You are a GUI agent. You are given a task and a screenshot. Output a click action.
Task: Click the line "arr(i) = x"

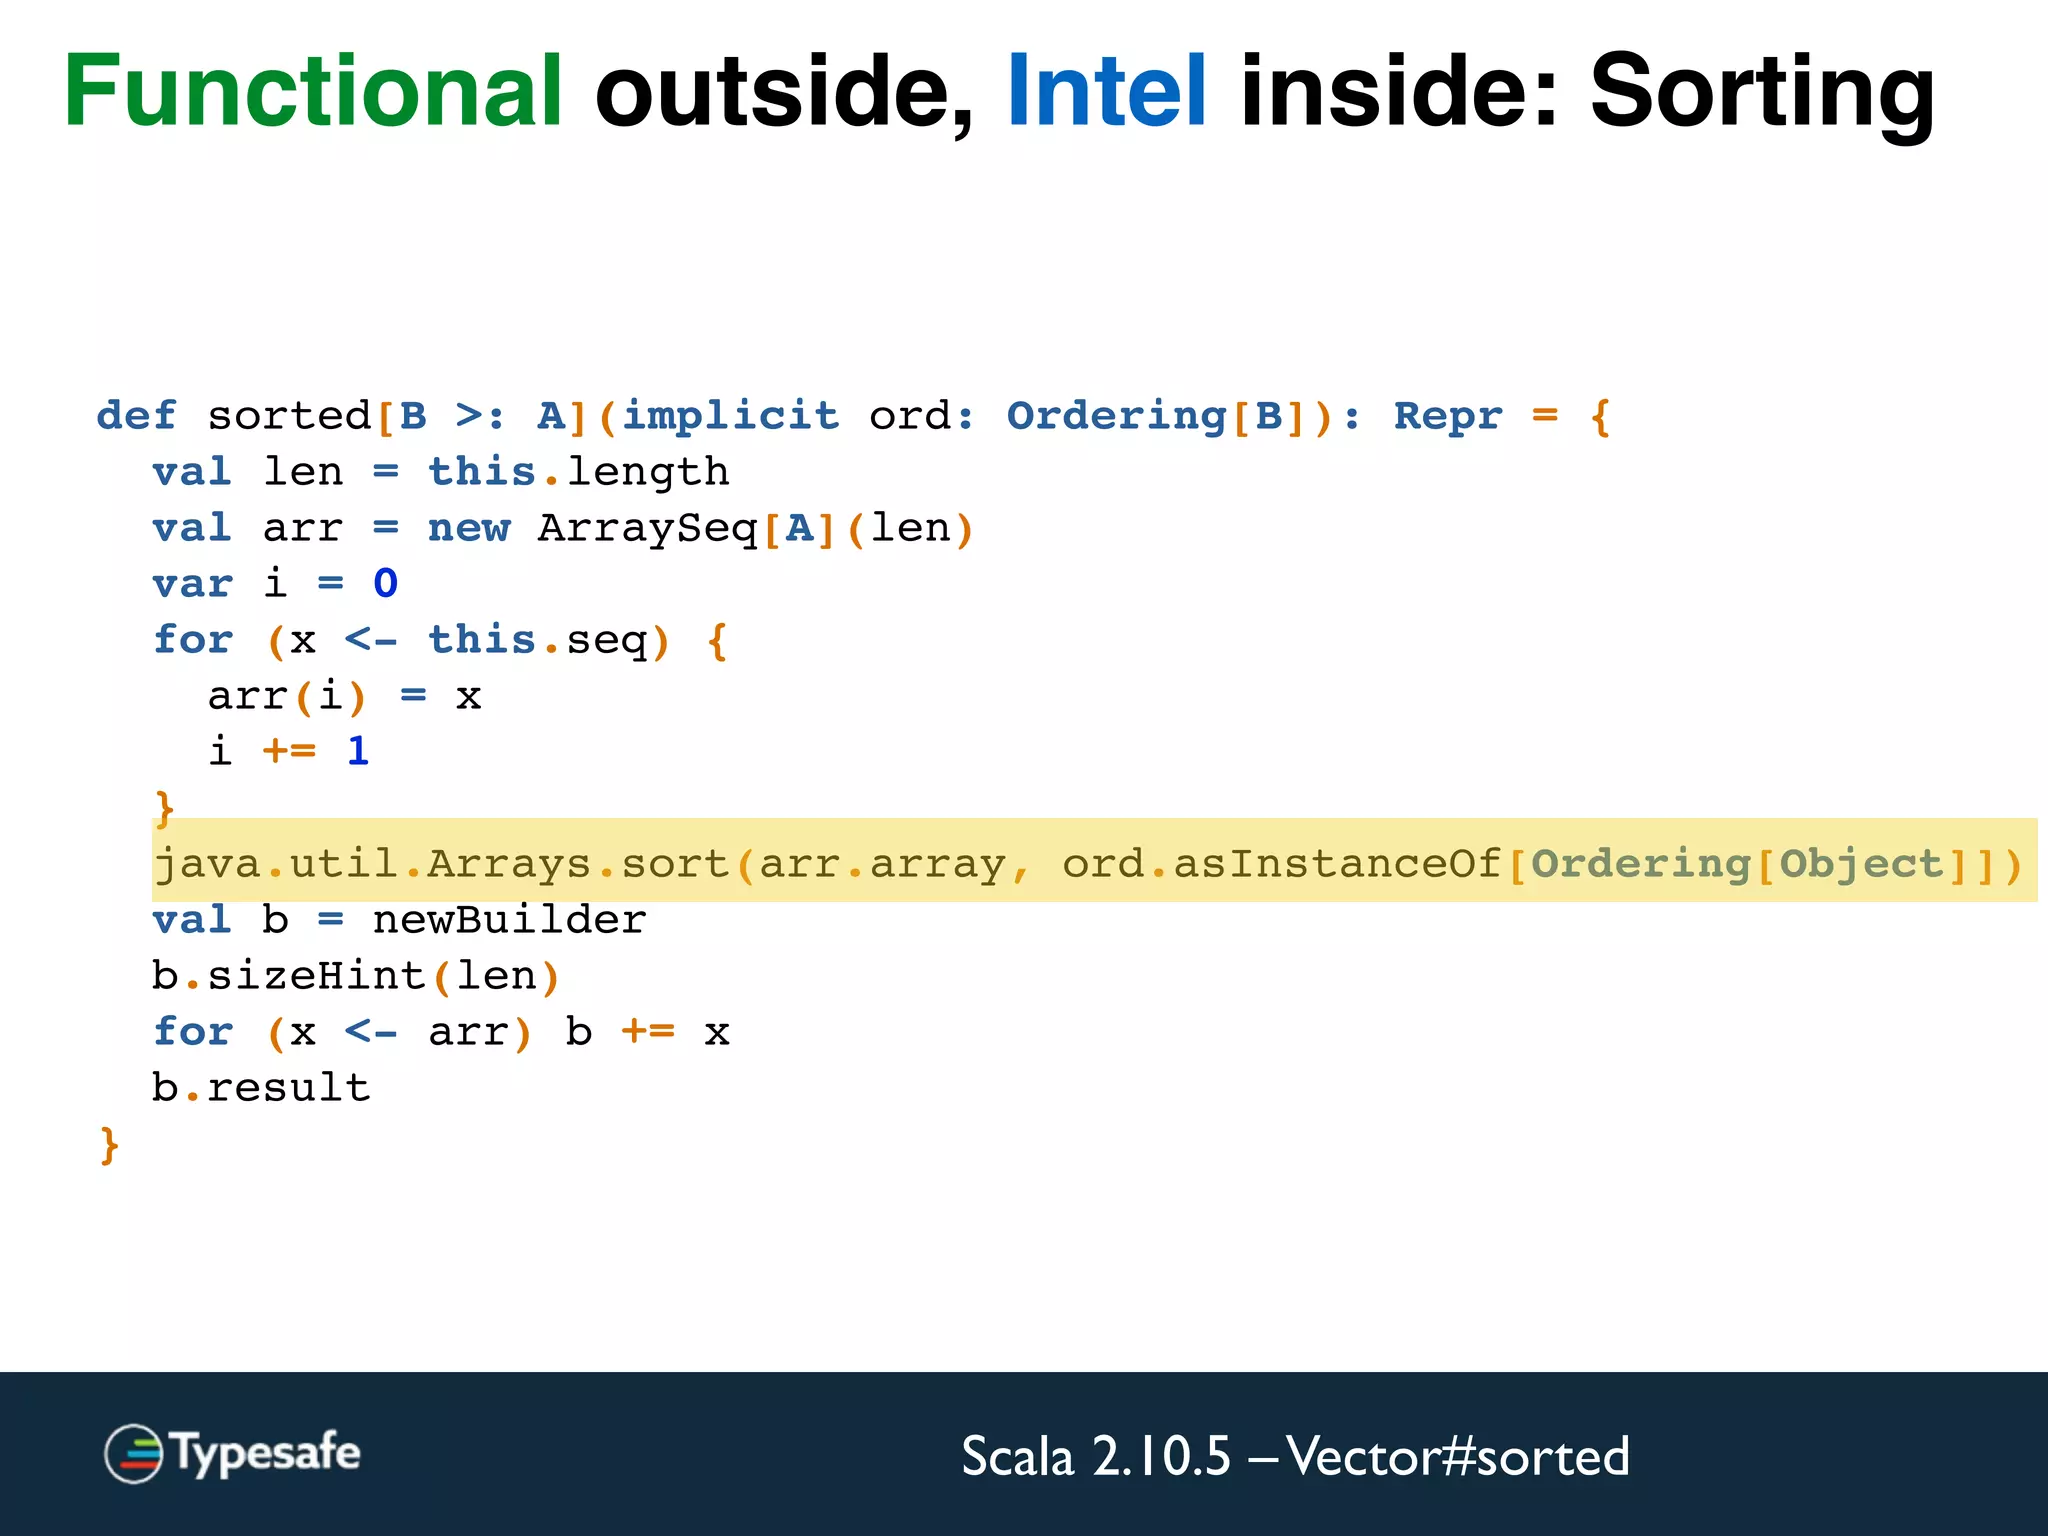click(345, 696)
